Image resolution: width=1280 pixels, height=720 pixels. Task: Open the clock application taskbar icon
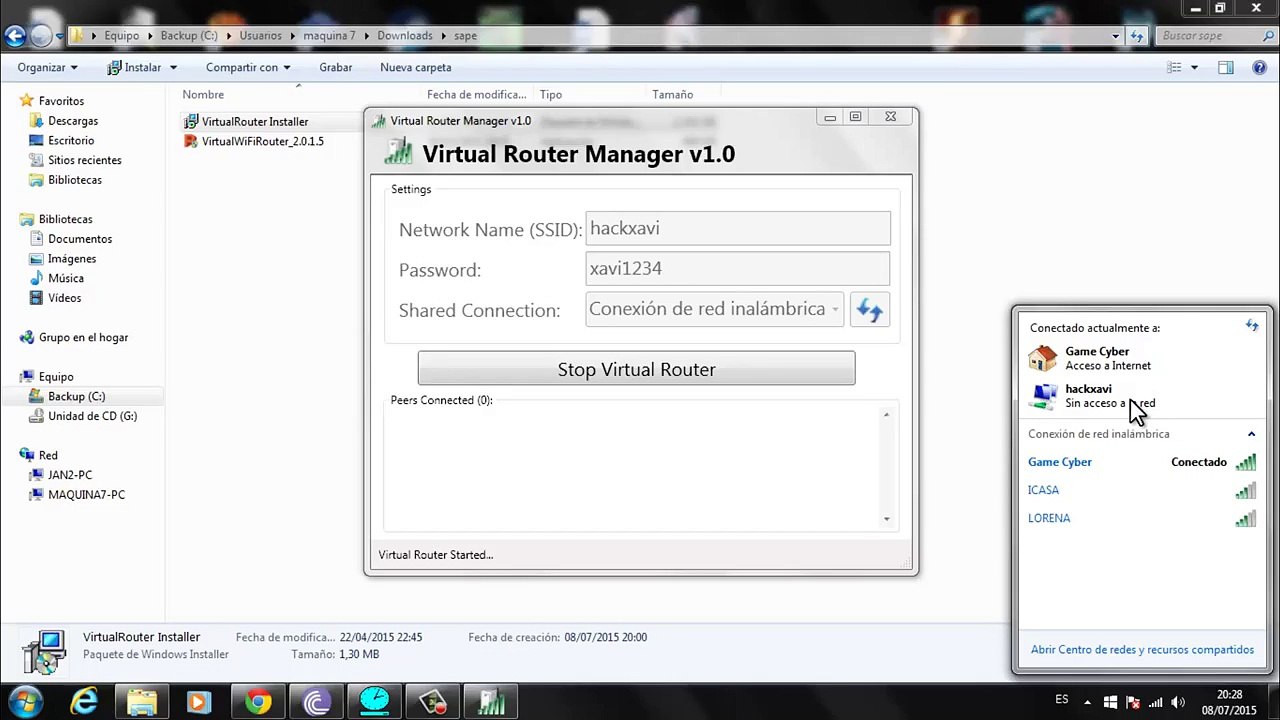(x=375, y=702)
